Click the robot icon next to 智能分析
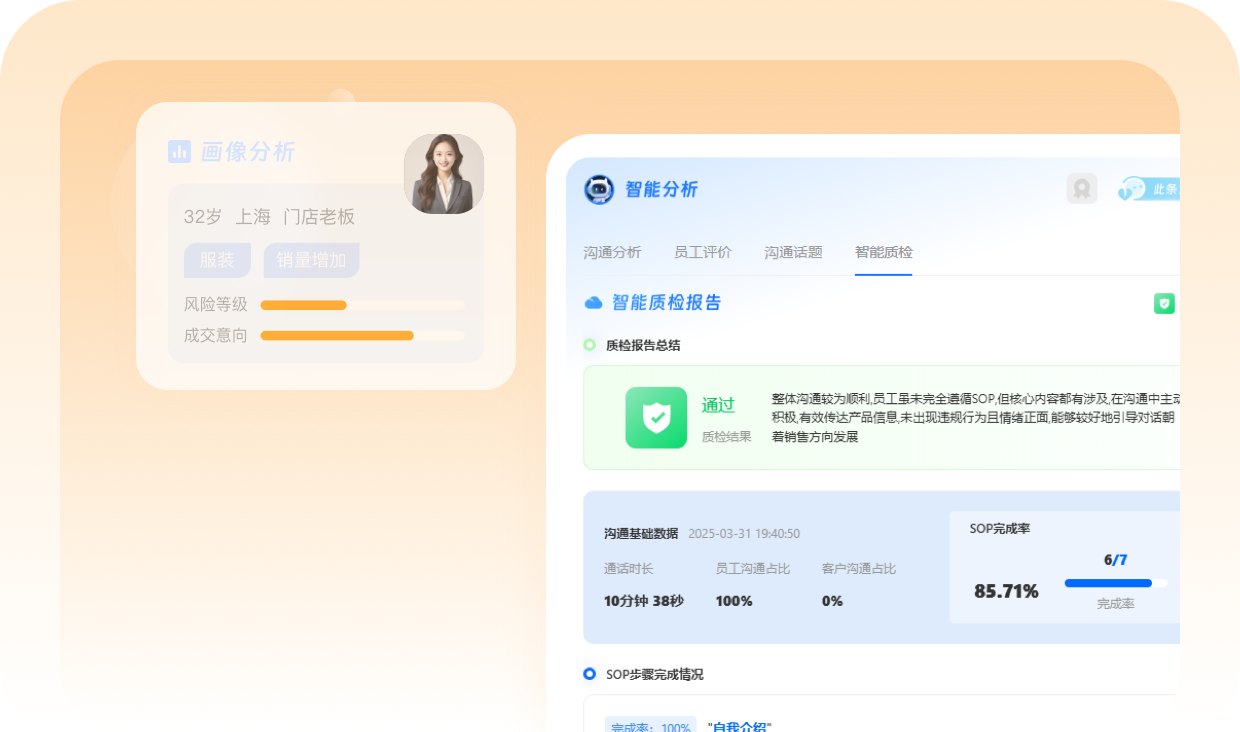This screenshot has width=1240, height=732. point(598,189)
